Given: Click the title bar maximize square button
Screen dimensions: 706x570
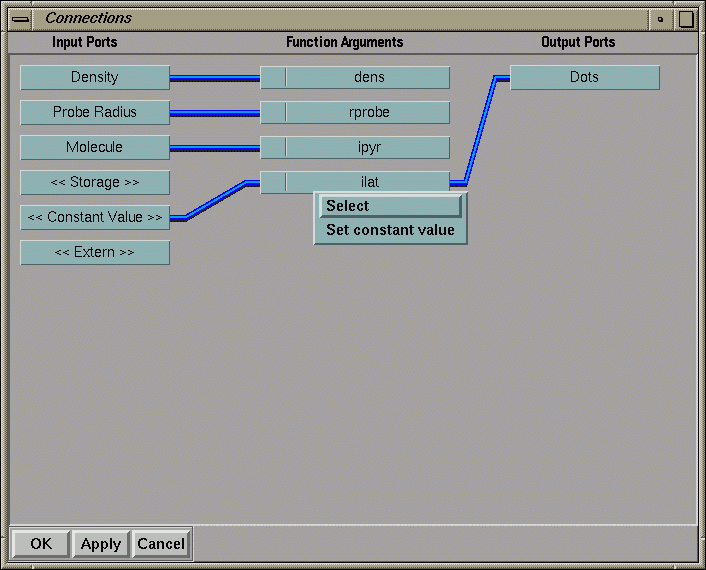Looking at the screenshot, I should pyautogui.click(x=686, y=18).
